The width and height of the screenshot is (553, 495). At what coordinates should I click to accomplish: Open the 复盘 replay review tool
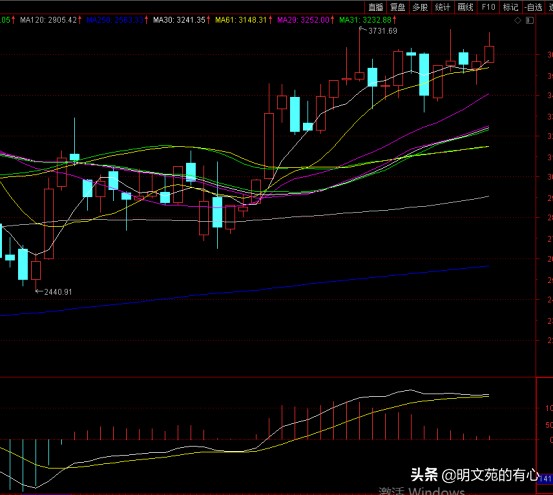tap(398, 7)
